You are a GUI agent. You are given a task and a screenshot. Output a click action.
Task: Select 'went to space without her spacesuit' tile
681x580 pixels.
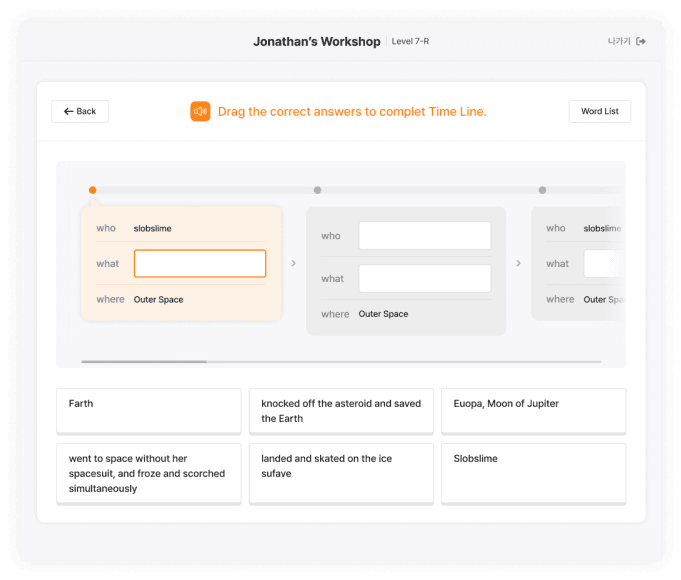pyautogui.click(x=148, y=473)
